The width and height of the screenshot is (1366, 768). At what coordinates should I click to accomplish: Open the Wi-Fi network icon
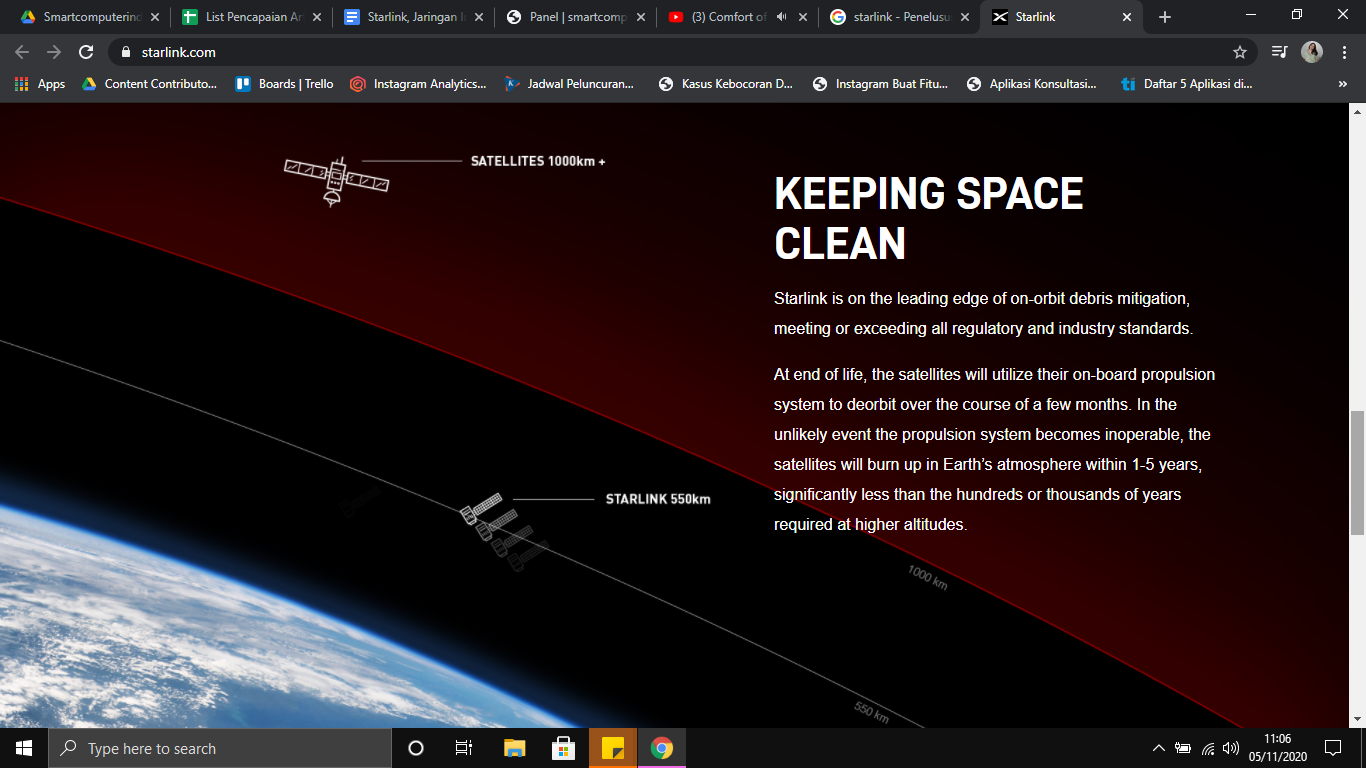tap(1208, 748)
